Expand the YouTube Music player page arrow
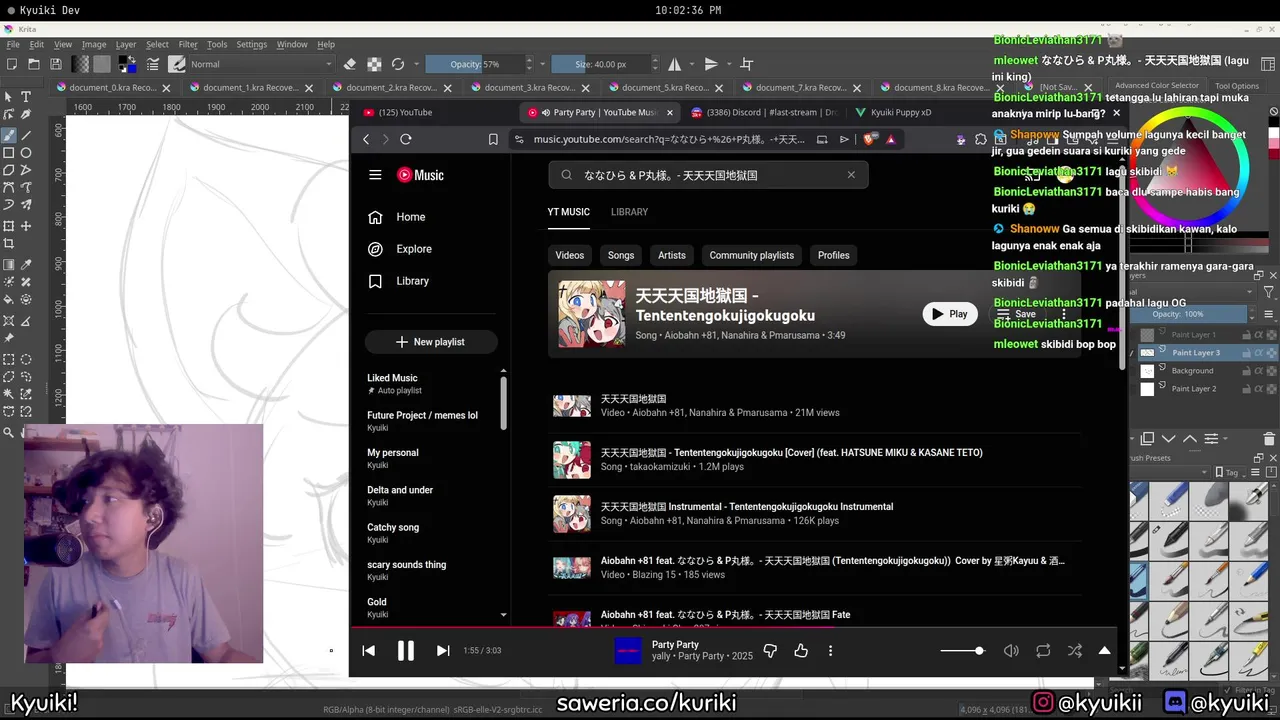Screen dimensions: 1280x720 1105,651
